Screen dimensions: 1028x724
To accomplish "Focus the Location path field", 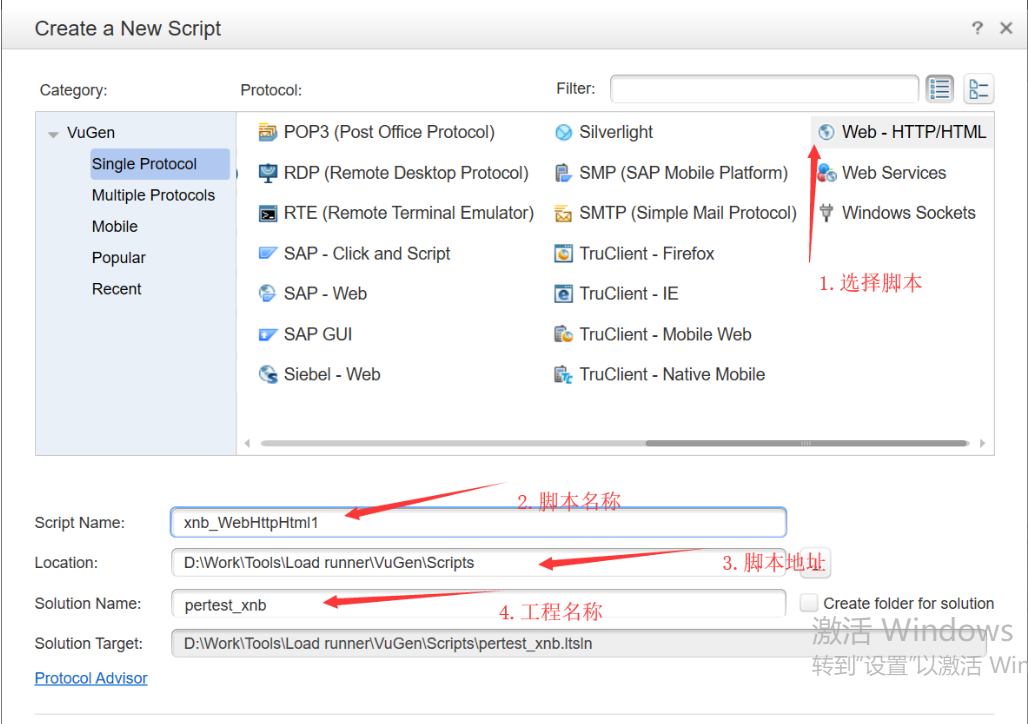I will 478,563.
